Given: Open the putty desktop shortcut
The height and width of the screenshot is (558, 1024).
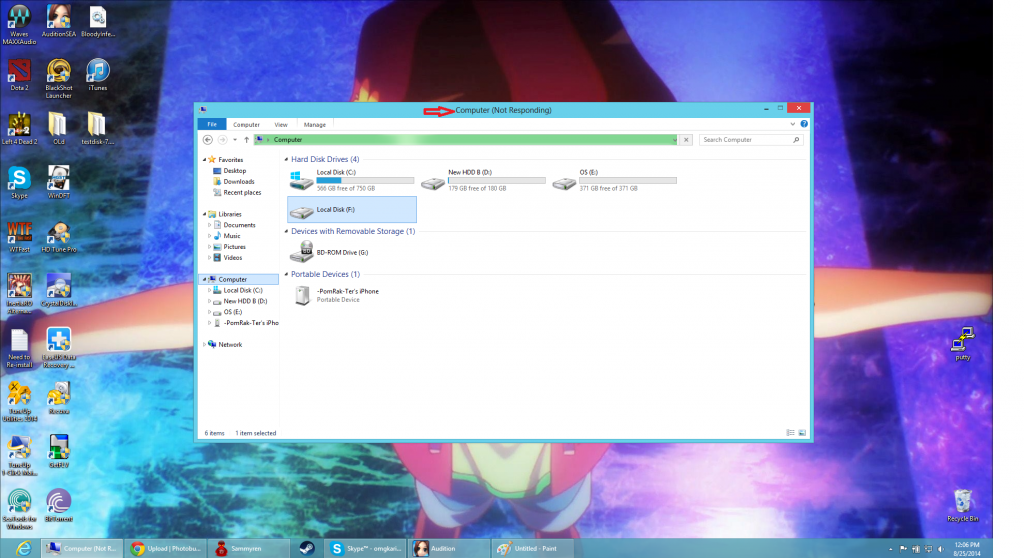Looking at the screenshot, I should point(963,344).
